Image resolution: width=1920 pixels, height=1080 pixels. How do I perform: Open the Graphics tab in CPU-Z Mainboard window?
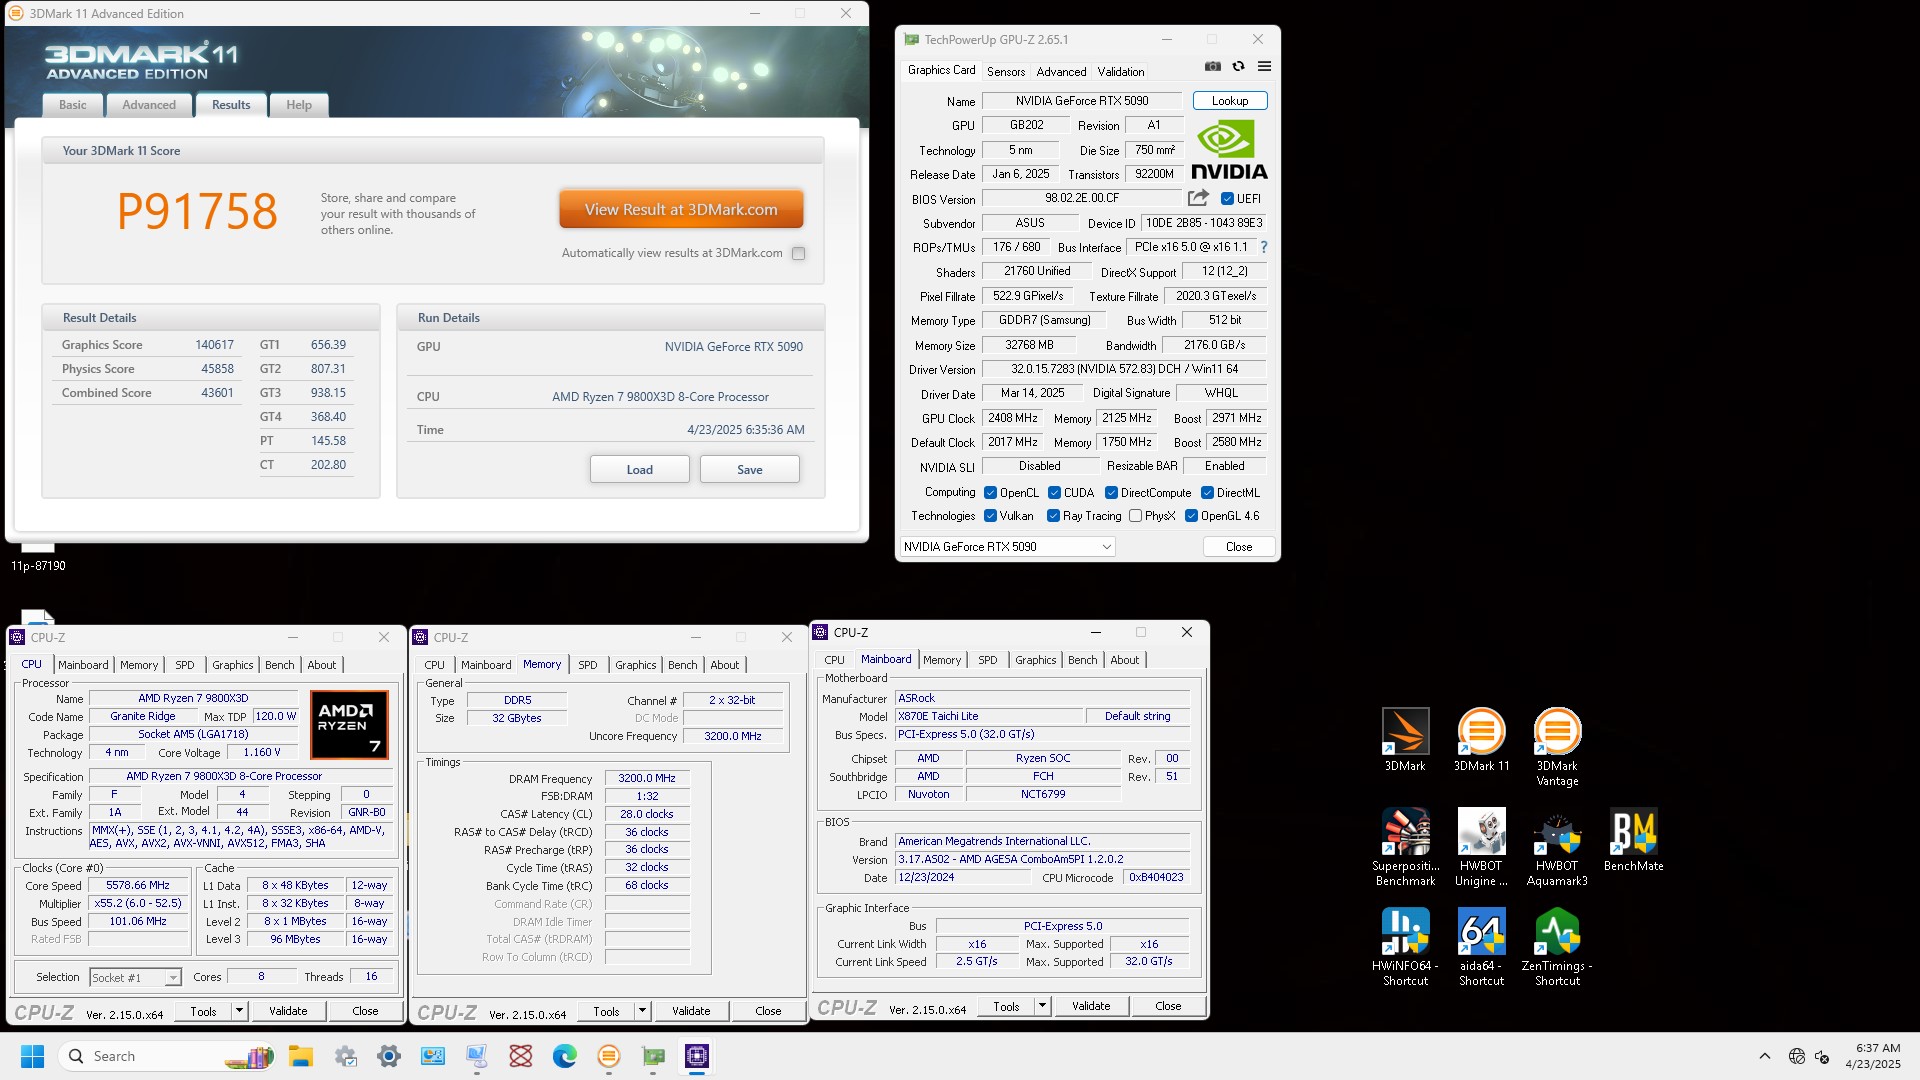click(1035, 660)
